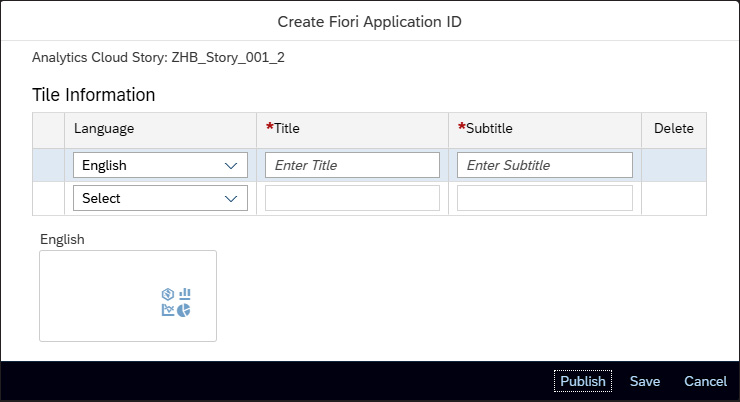The image size is (740, 402).
Task: Focus the Enter Title input field
Action: (x=352, y=165)
